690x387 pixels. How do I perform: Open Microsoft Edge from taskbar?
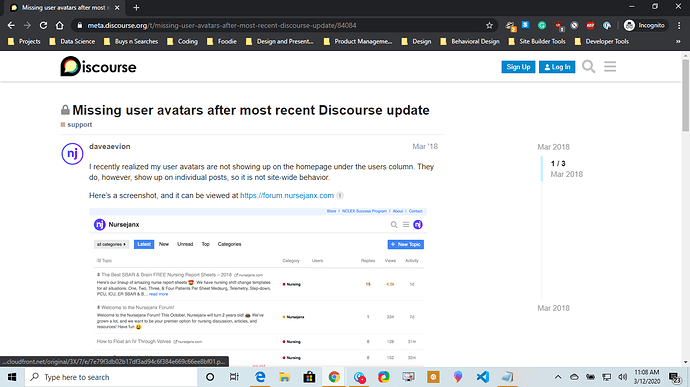[x=260, y=377]
